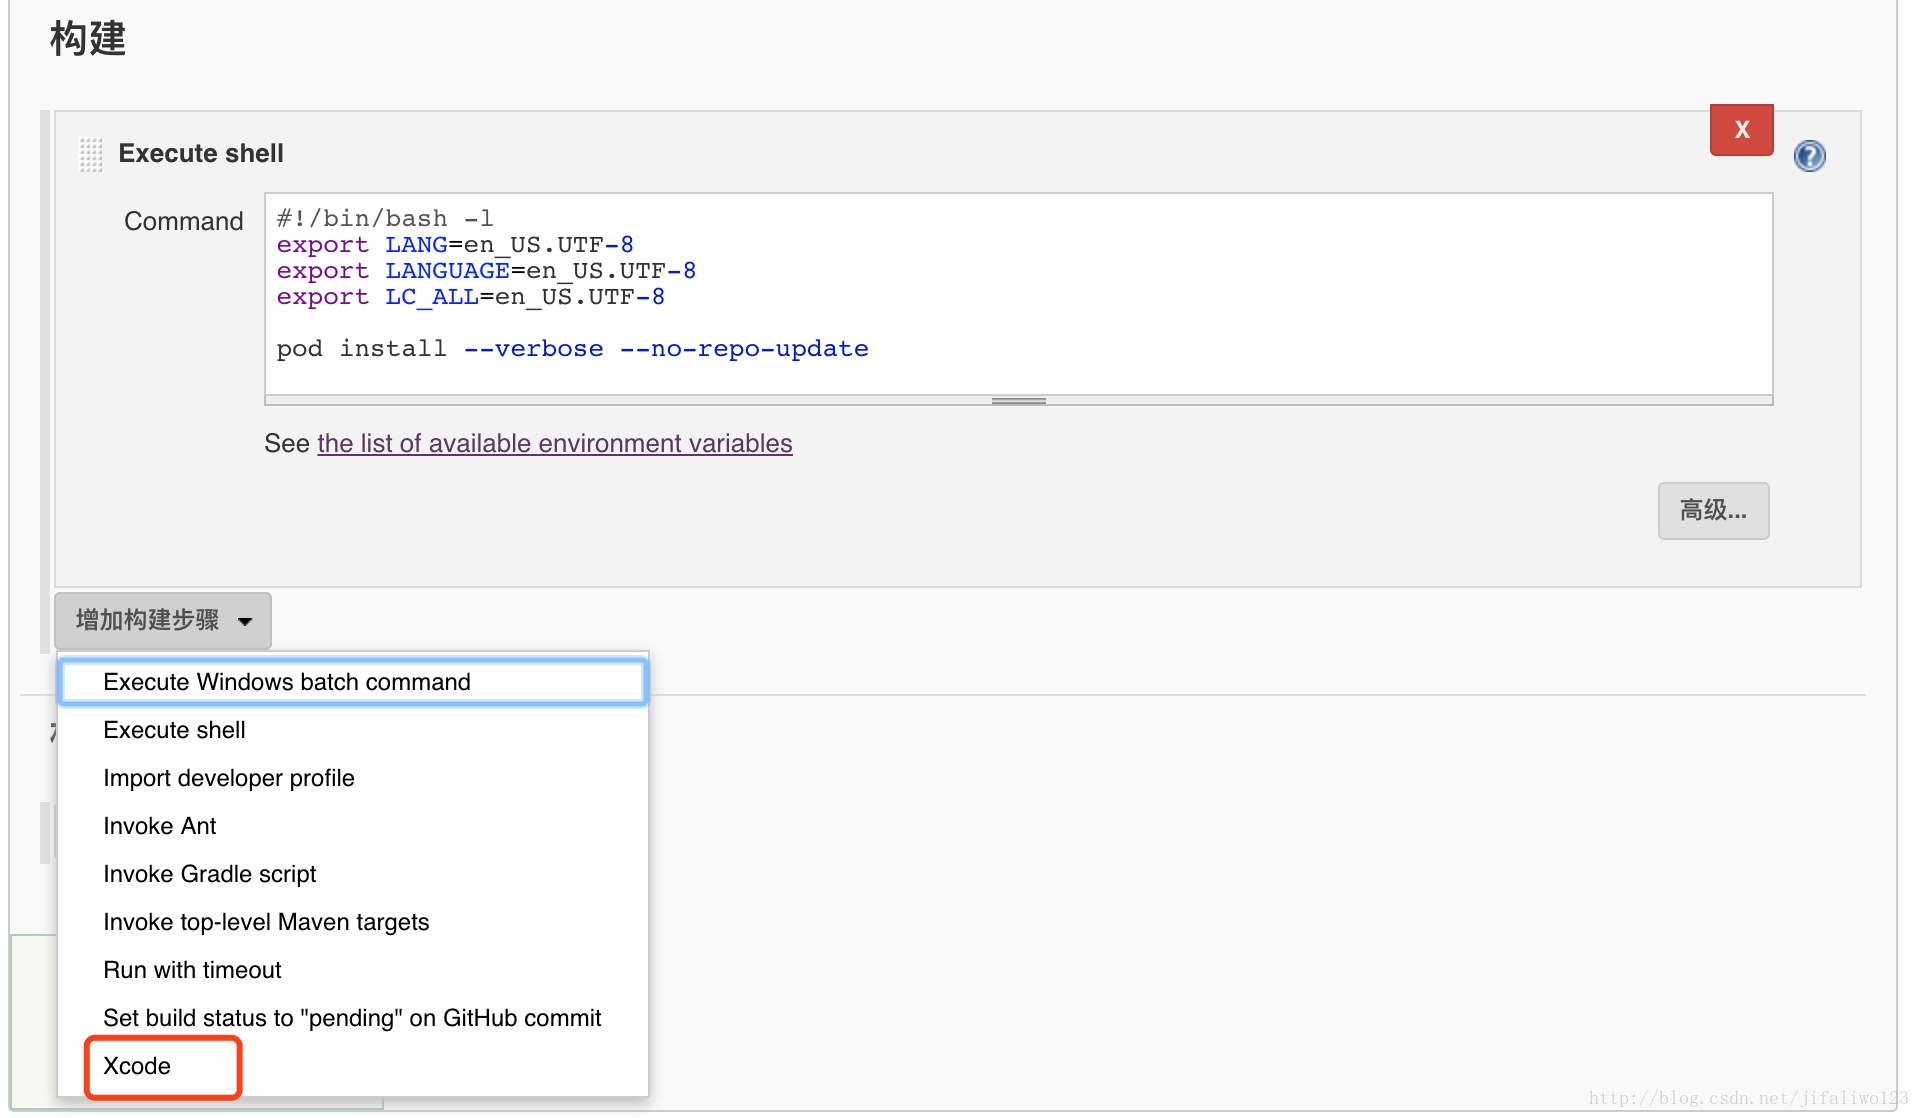The width and height of the screenshot is (1920, 1118).
Task: Choose Import developer profile
Action: (352, 778)
